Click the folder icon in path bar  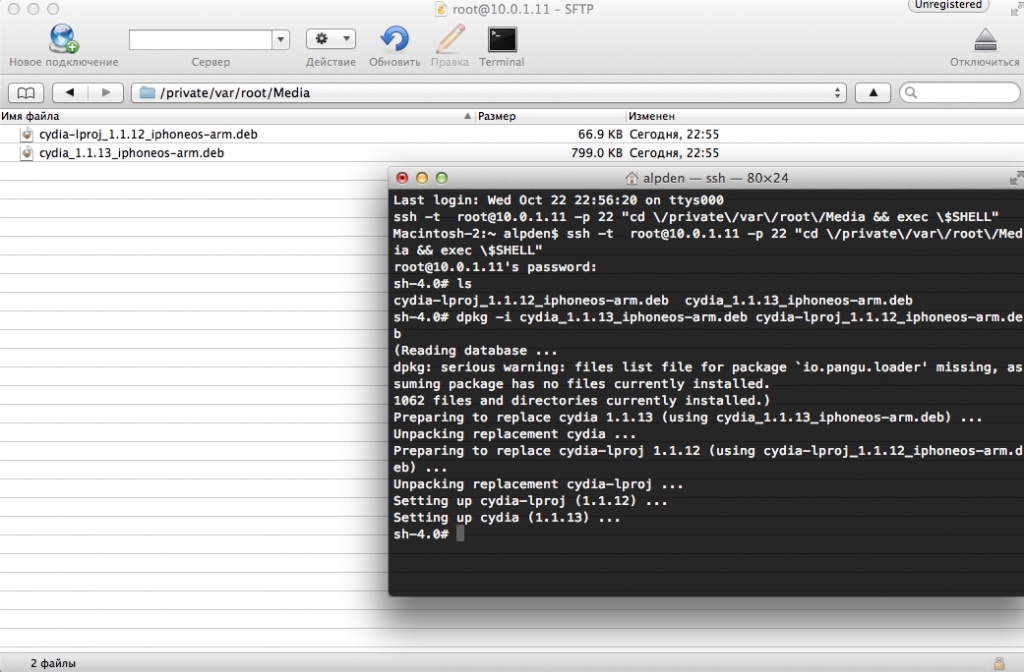click(x=148, y=93)
